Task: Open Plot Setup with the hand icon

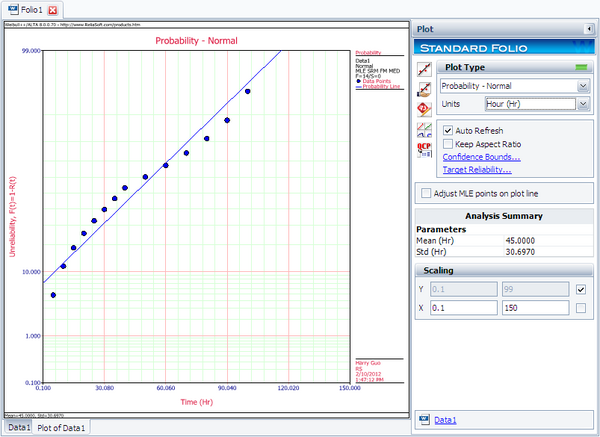Action: point(424,90)
